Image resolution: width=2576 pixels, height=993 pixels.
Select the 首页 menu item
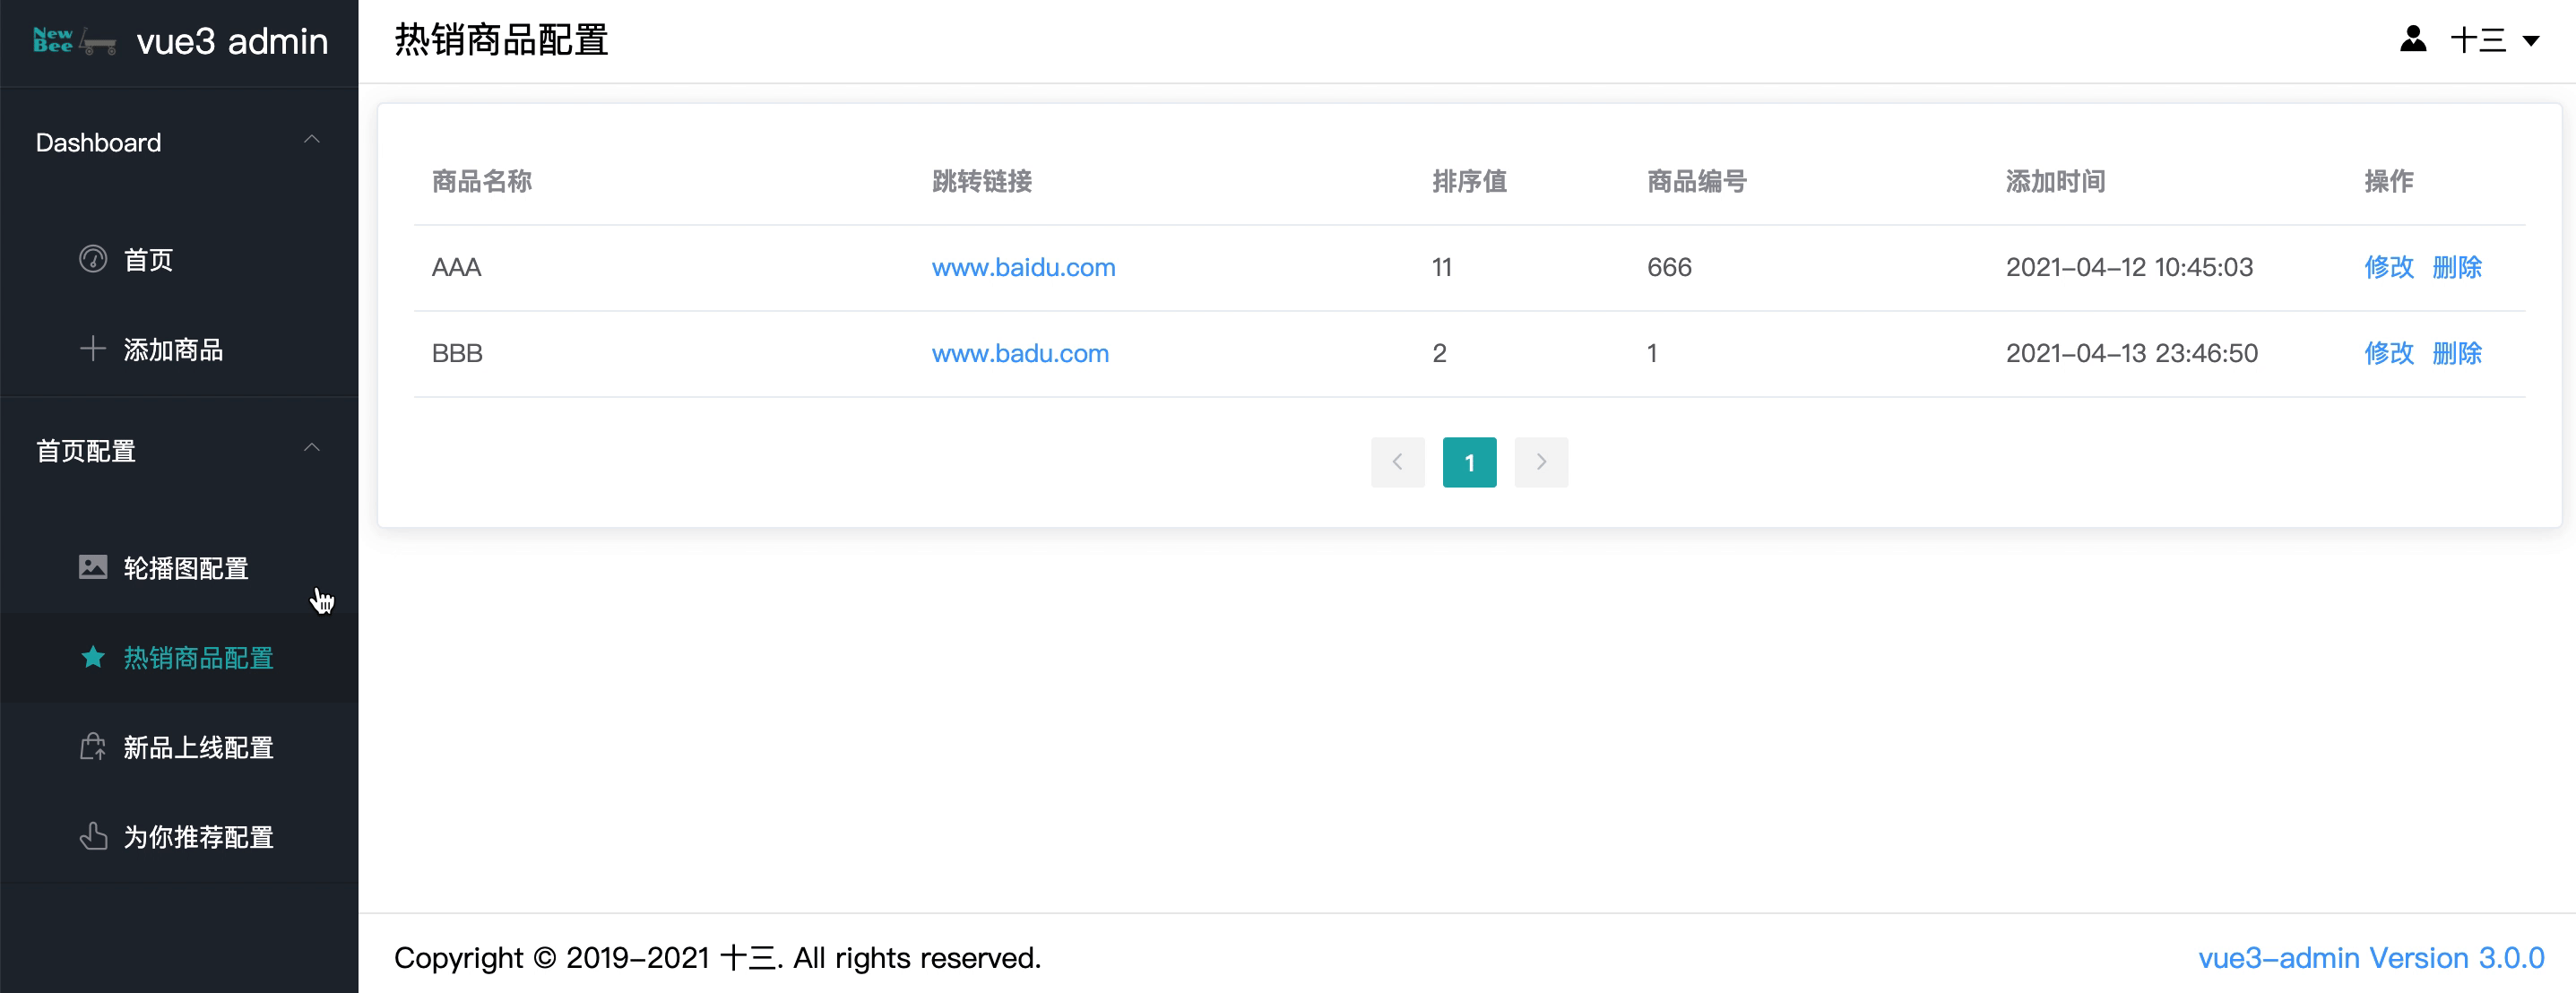(x=148, y=258)
